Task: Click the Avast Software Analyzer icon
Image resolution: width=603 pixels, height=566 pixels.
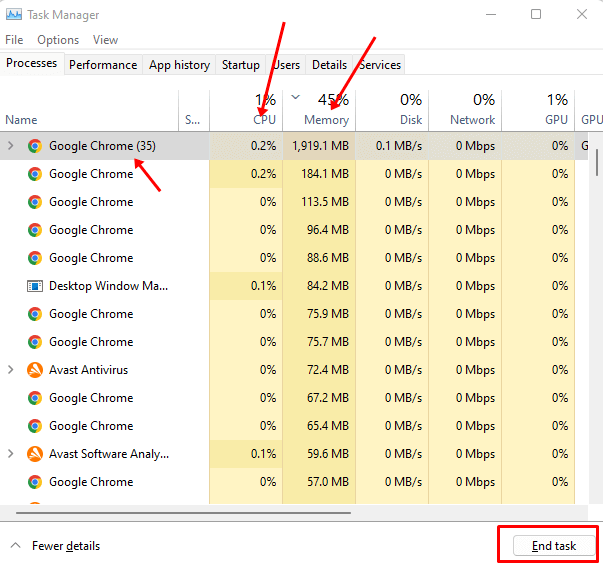Action: click(x=35, y=454)
